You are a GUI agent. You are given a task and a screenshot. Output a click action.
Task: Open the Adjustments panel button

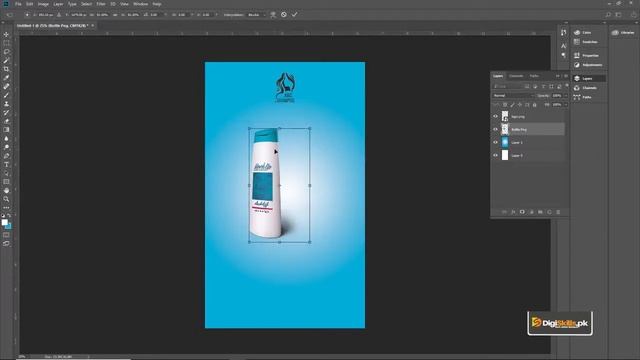click(588, 65)
